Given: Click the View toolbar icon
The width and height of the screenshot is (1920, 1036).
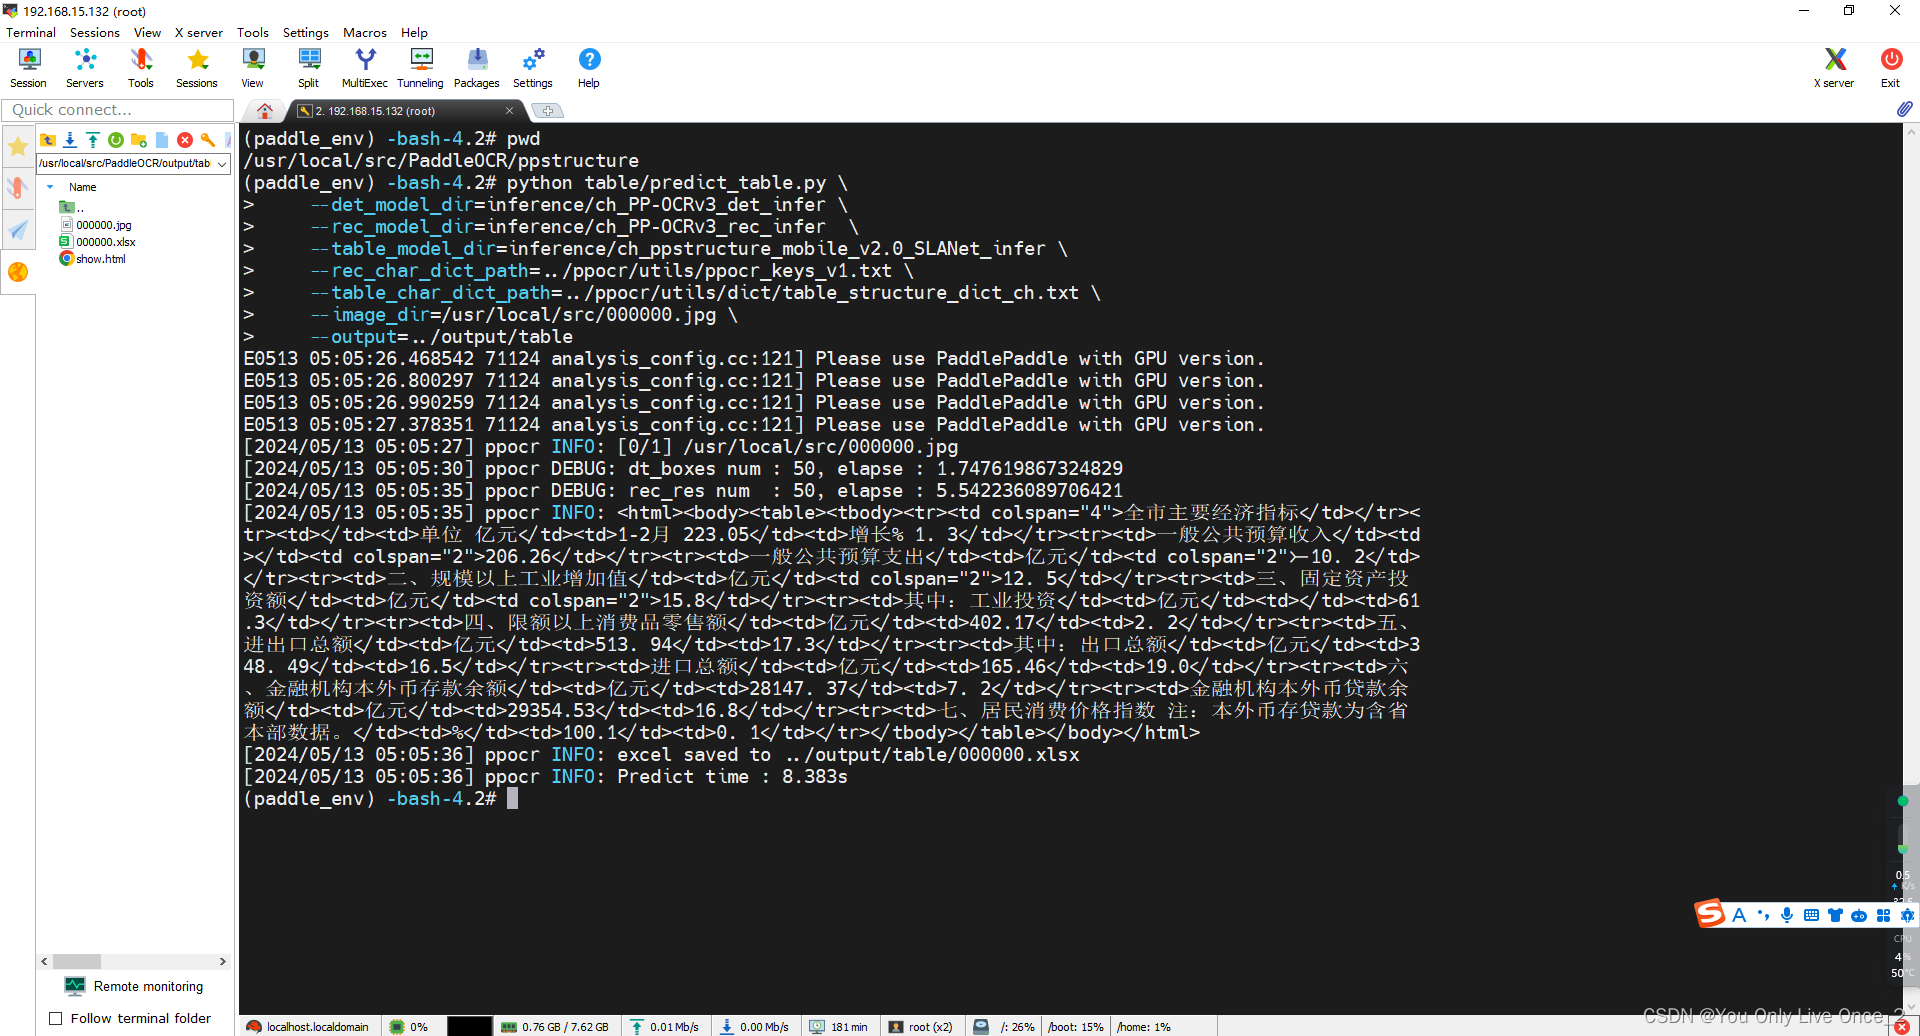Looking at the screenshot, I should coord(253,68).
